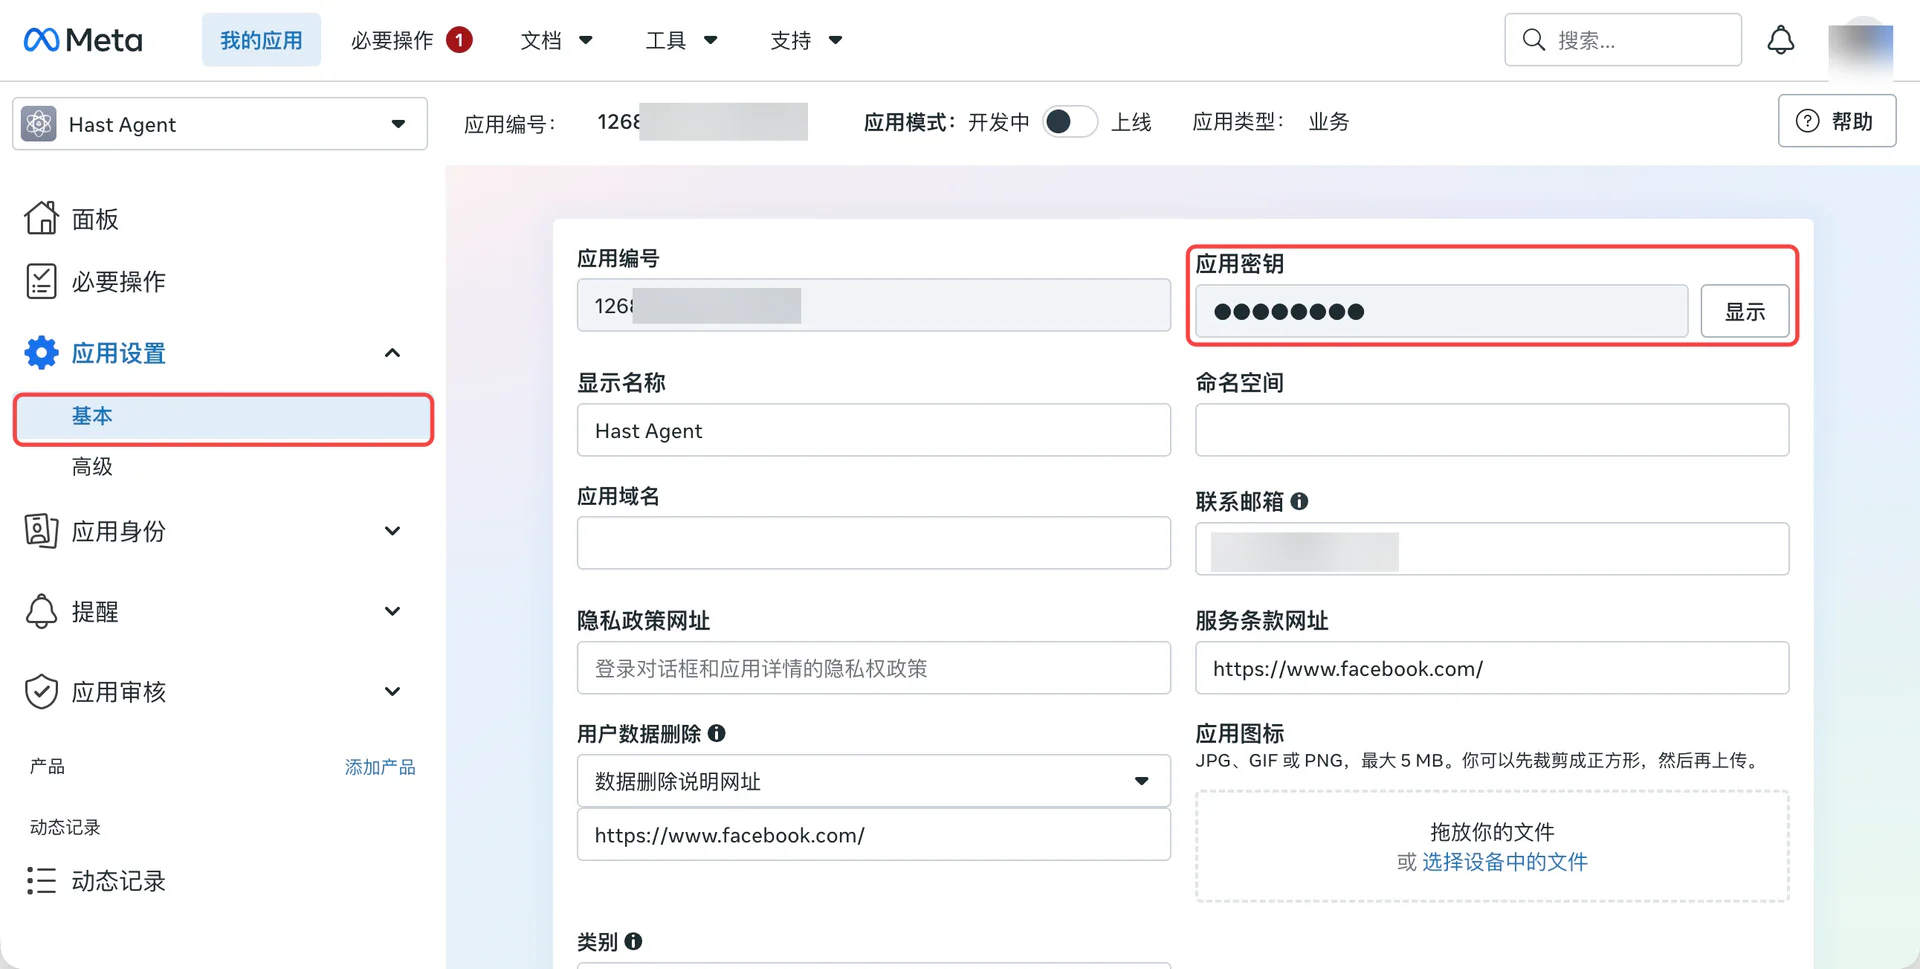Click the 添加产品 link
The height and width of the screenshot is (969, 1920).
[380, 767]
